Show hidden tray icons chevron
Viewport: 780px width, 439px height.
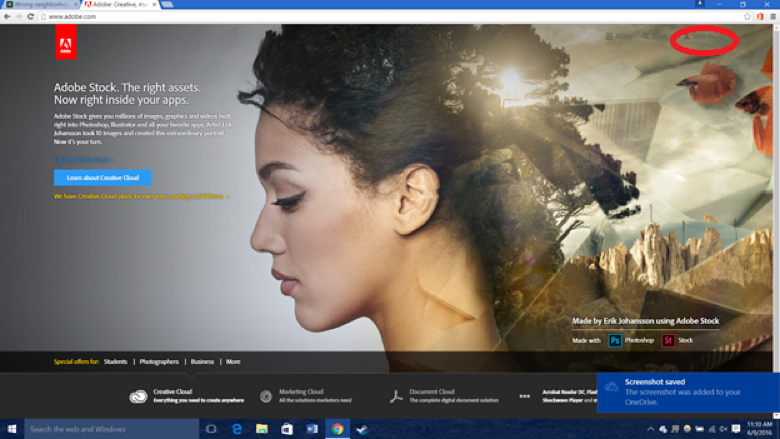tap(650, 429)
